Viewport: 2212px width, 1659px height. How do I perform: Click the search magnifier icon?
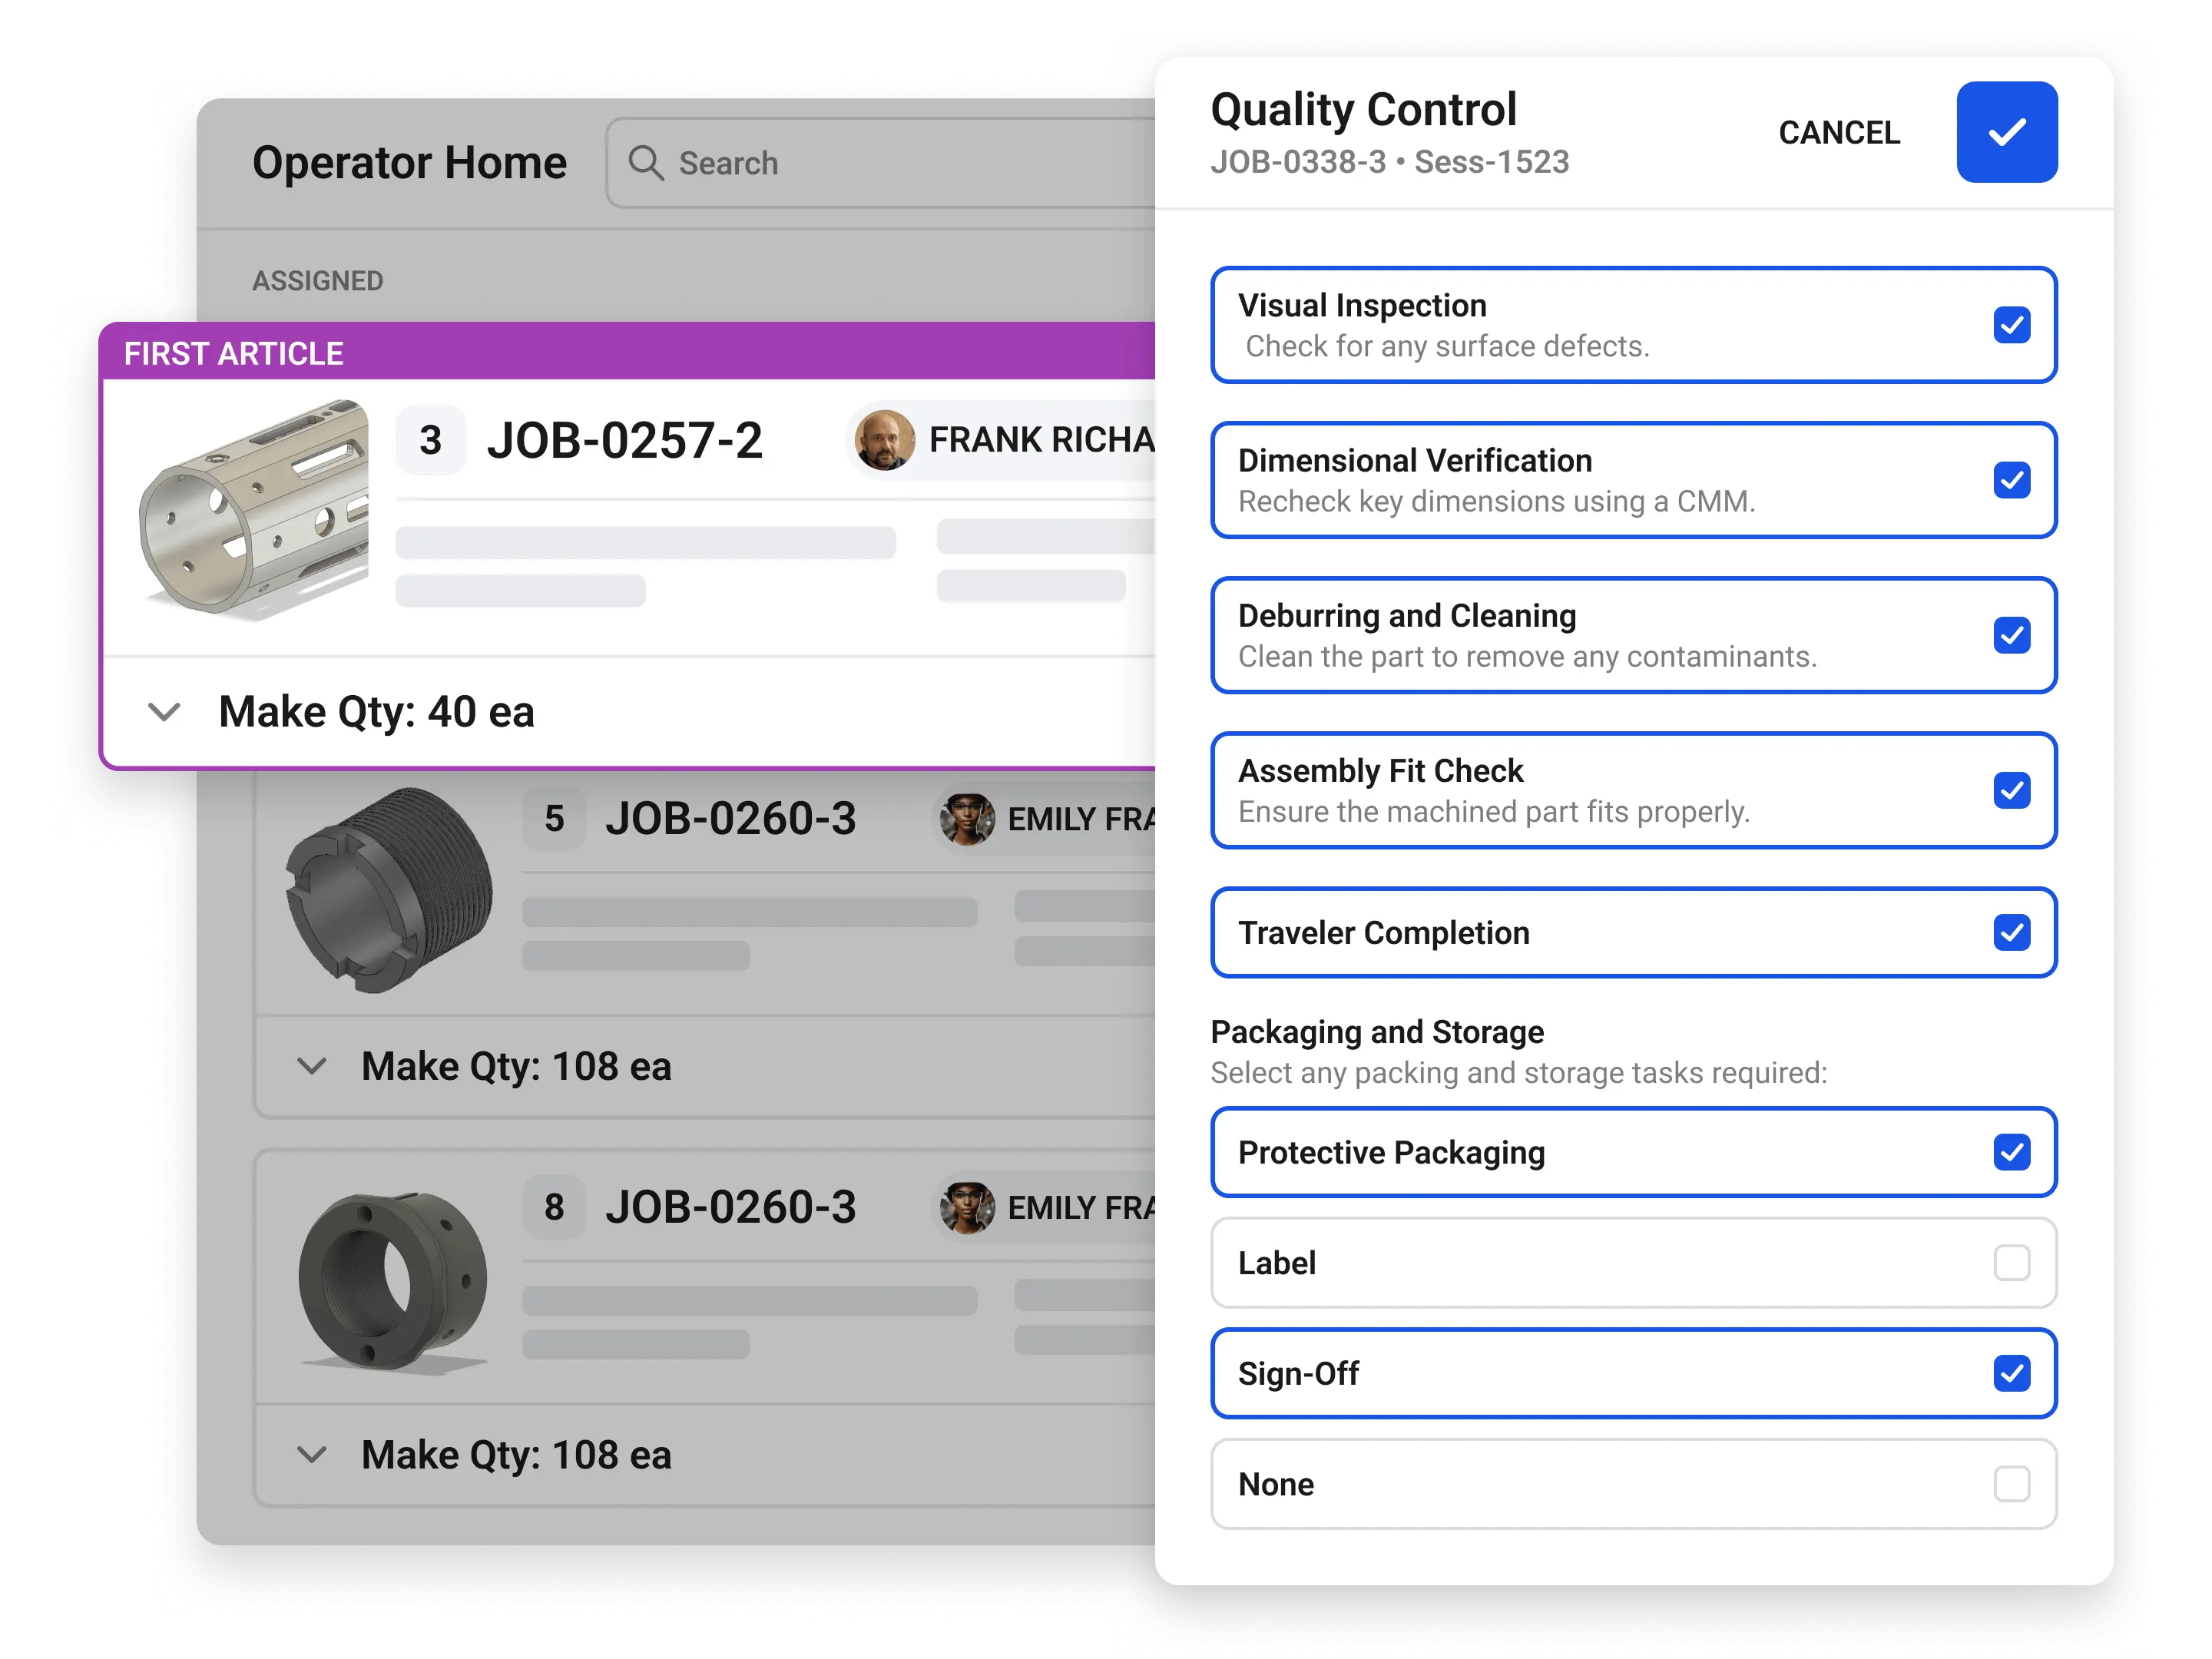point(645,162)
